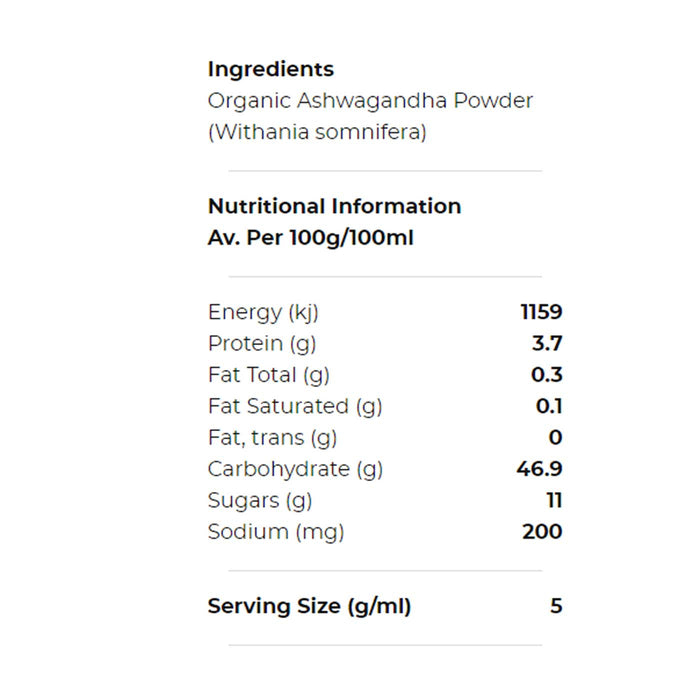Click the Energy (kj) row label
Viewport: 700px width, 700px height.
[263, 313]
